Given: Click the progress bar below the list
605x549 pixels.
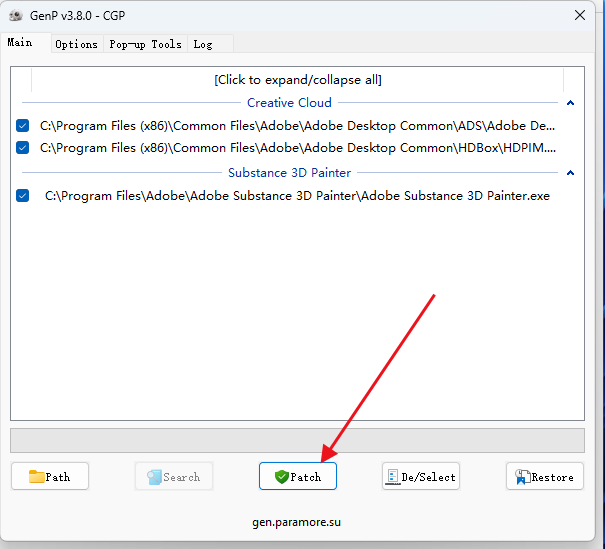Looking at the screenshot, I should coord(297,440).
